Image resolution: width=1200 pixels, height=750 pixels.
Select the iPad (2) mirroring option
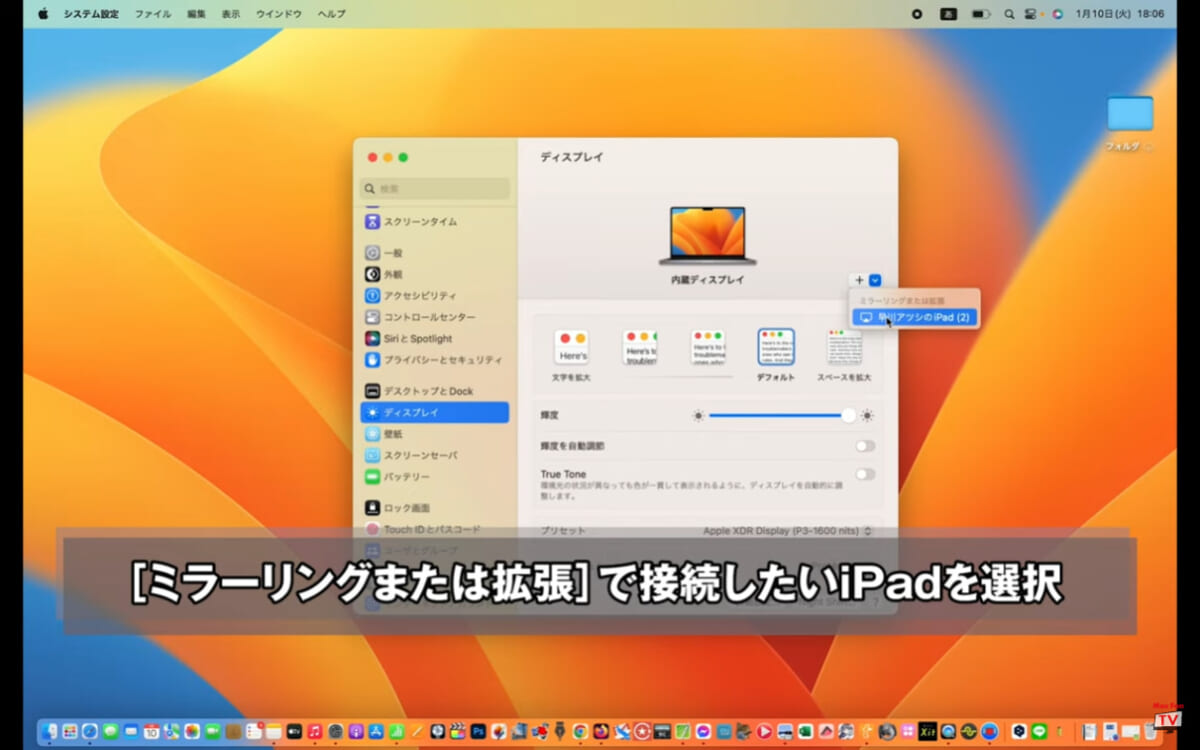click(915, 317)
